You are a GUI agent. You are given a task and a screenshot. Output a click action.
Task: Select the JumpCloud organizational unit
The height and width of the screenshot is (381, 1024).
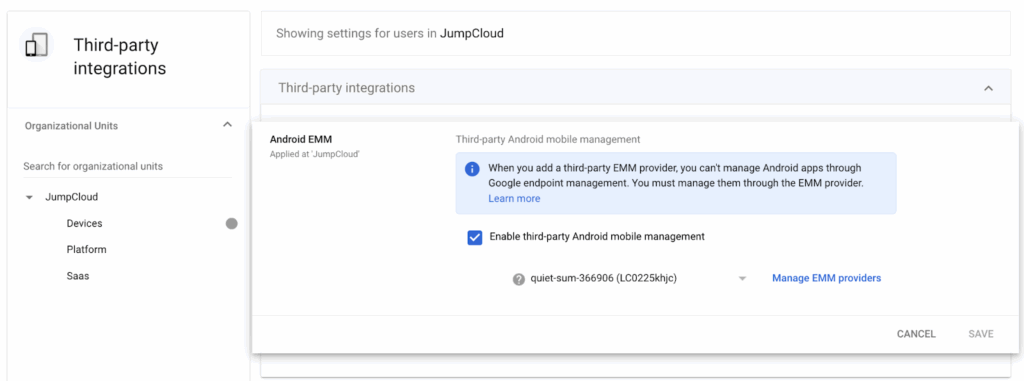point(71,197)
